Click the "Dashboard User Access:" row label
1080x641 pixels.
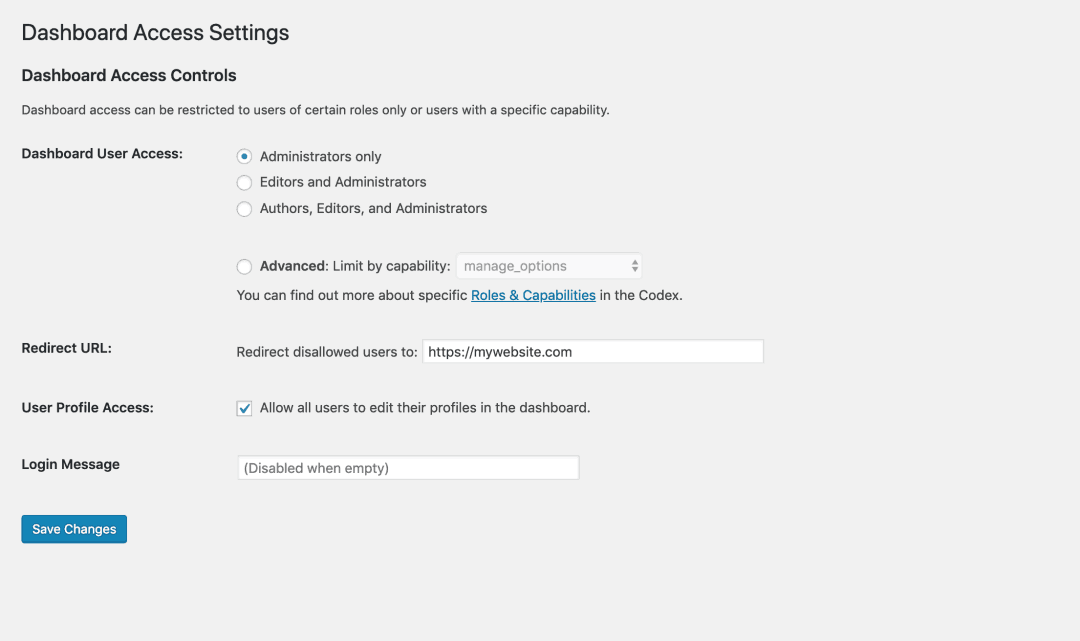tap(102, 154)
